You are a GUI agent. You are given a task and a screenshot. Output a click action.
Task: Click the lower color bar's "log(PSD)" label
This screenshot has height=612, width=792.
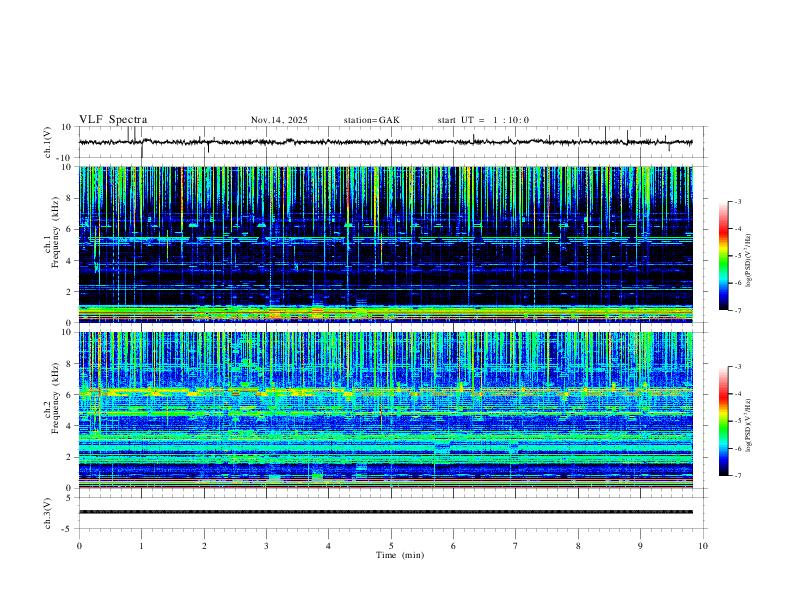[749, 425]
